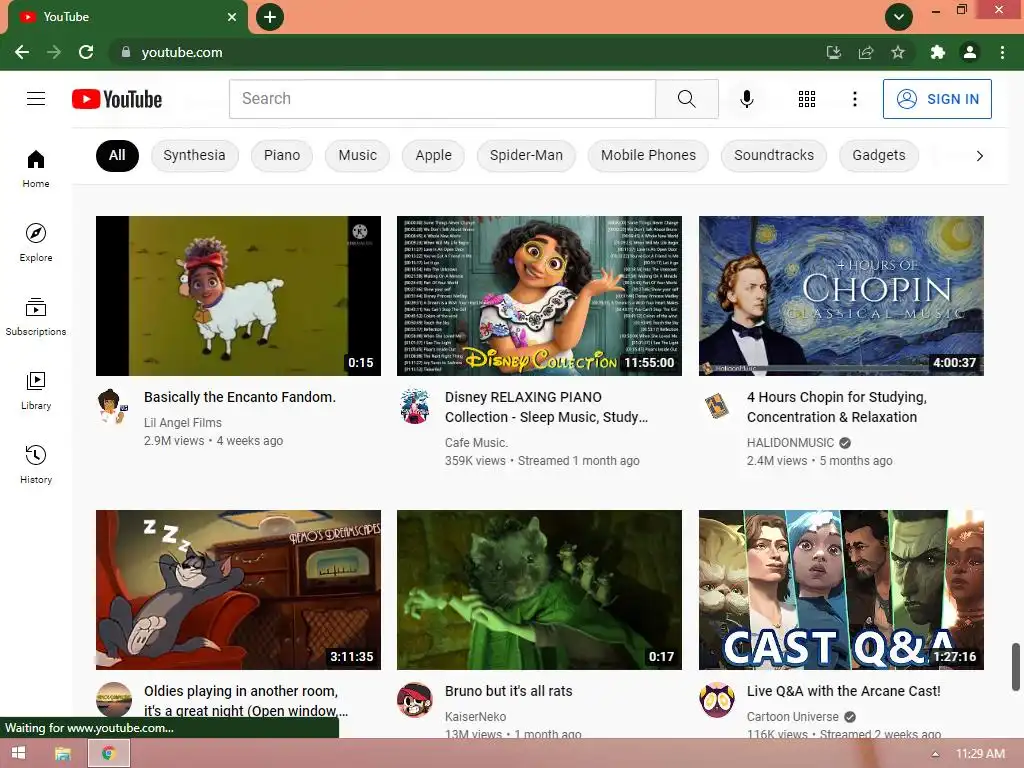Open 'Basically the Encanto Fandom.' title
Screen dimensions: 1024x768
pyautogui.click(x=240, y=397)
